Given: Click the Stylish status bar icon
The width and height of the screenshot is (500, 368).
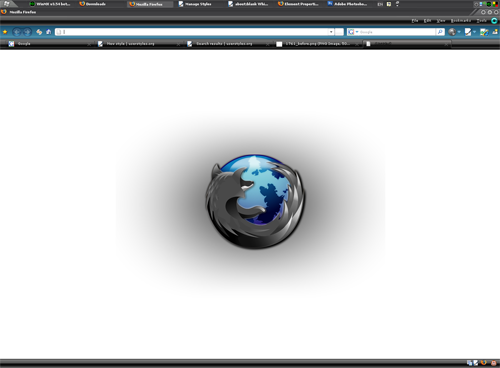Looking at the screenshot, I should 476,363.
